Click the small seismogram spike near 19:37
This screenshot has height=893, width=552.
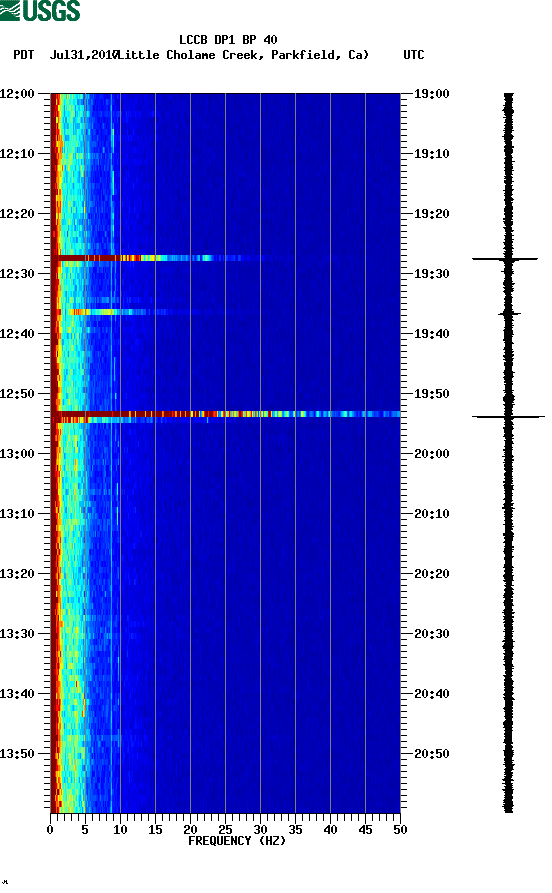click(509, 313)
